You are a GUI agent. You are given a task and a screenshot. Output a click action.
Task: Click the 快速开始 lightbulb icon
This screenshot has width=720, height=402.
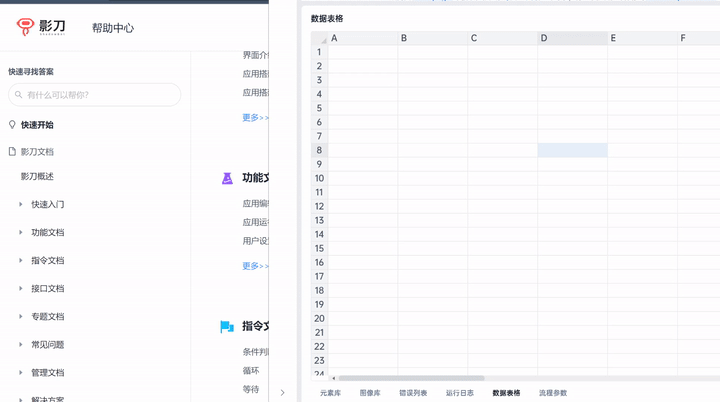12,125
